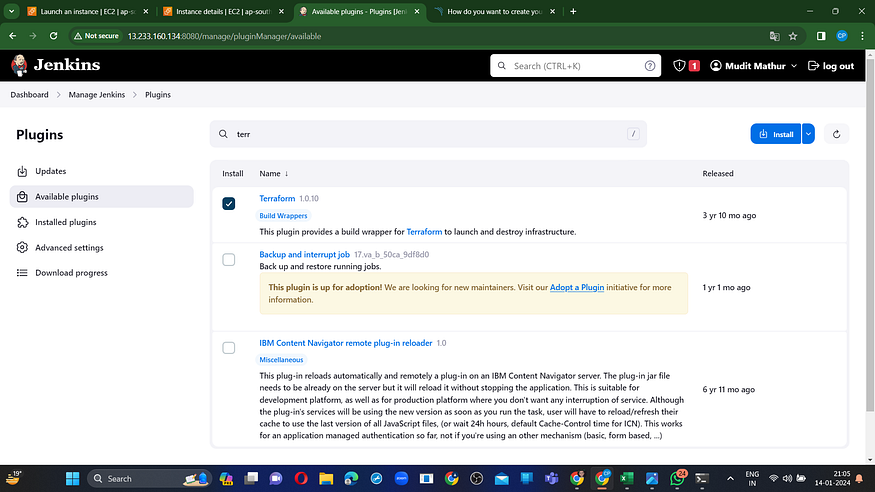Image resolution: width=875 pixels, height=492 pixels.
Task: Click the Miscellaneous category tag
Action: [x=281, y=360]
